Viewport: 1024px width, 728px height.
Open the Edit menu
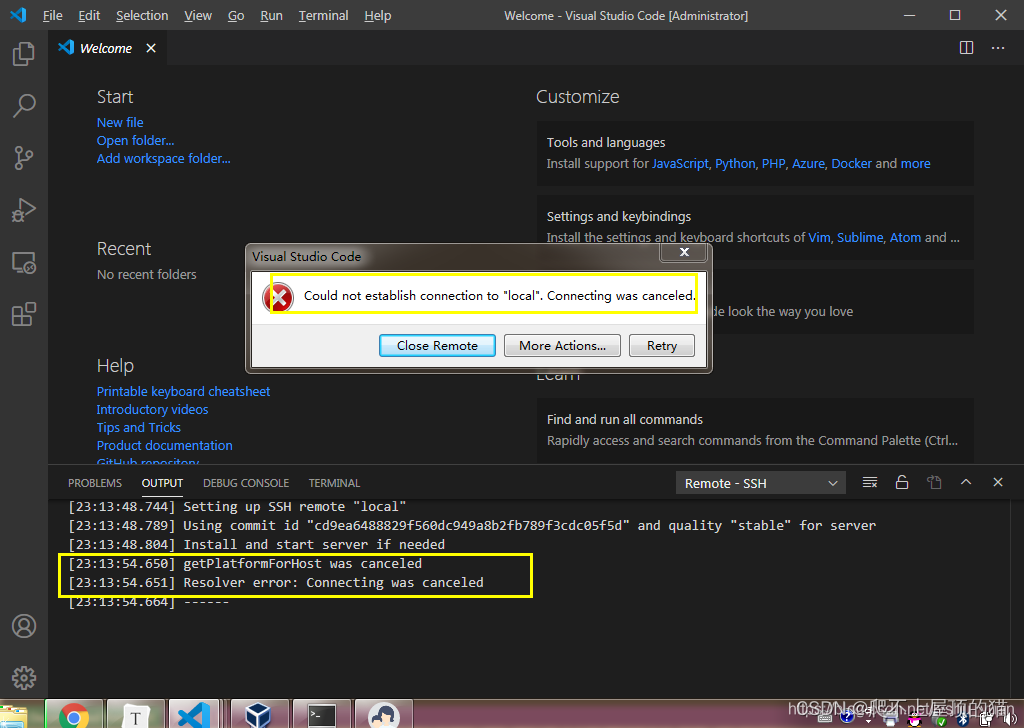(89, 15)
